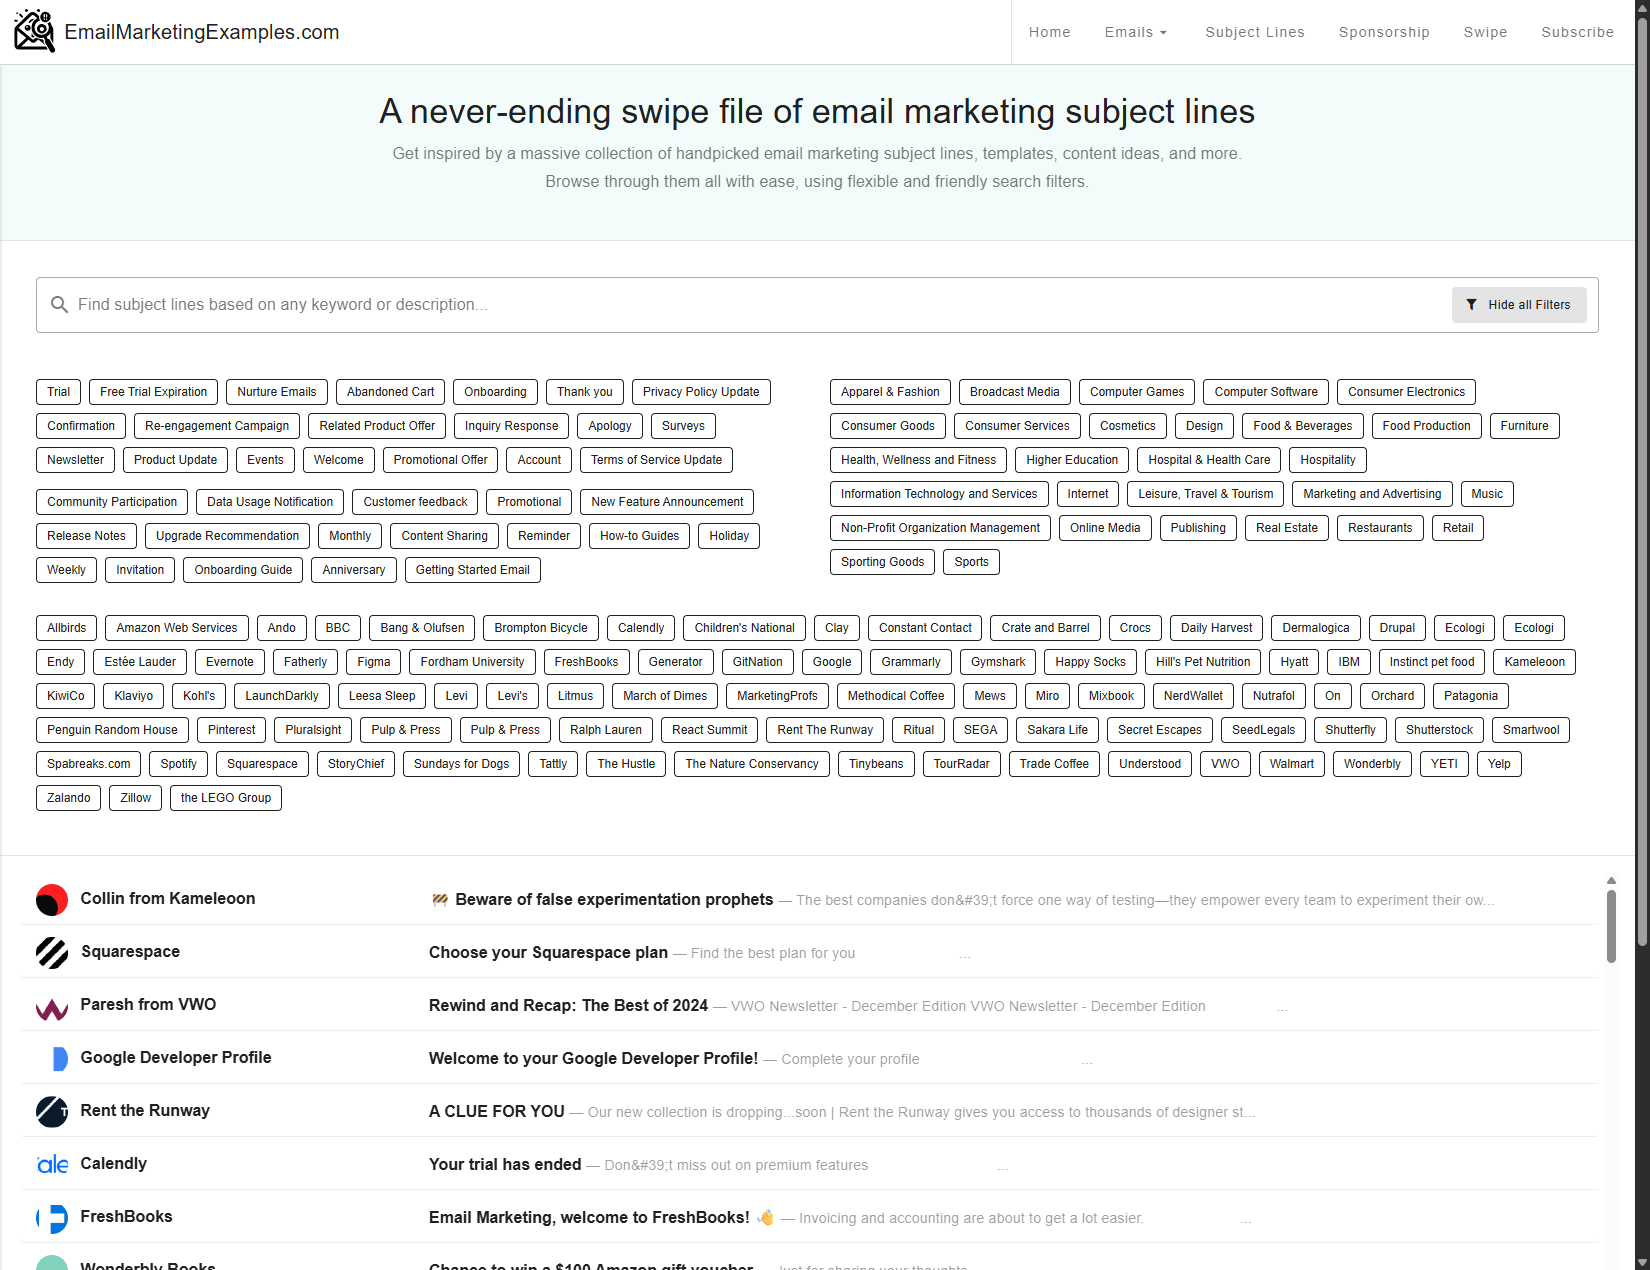The width and height of the screenshot is (1650, 1270).
Task: Open the Swipe page
Action: click(x=1485, y=32)
